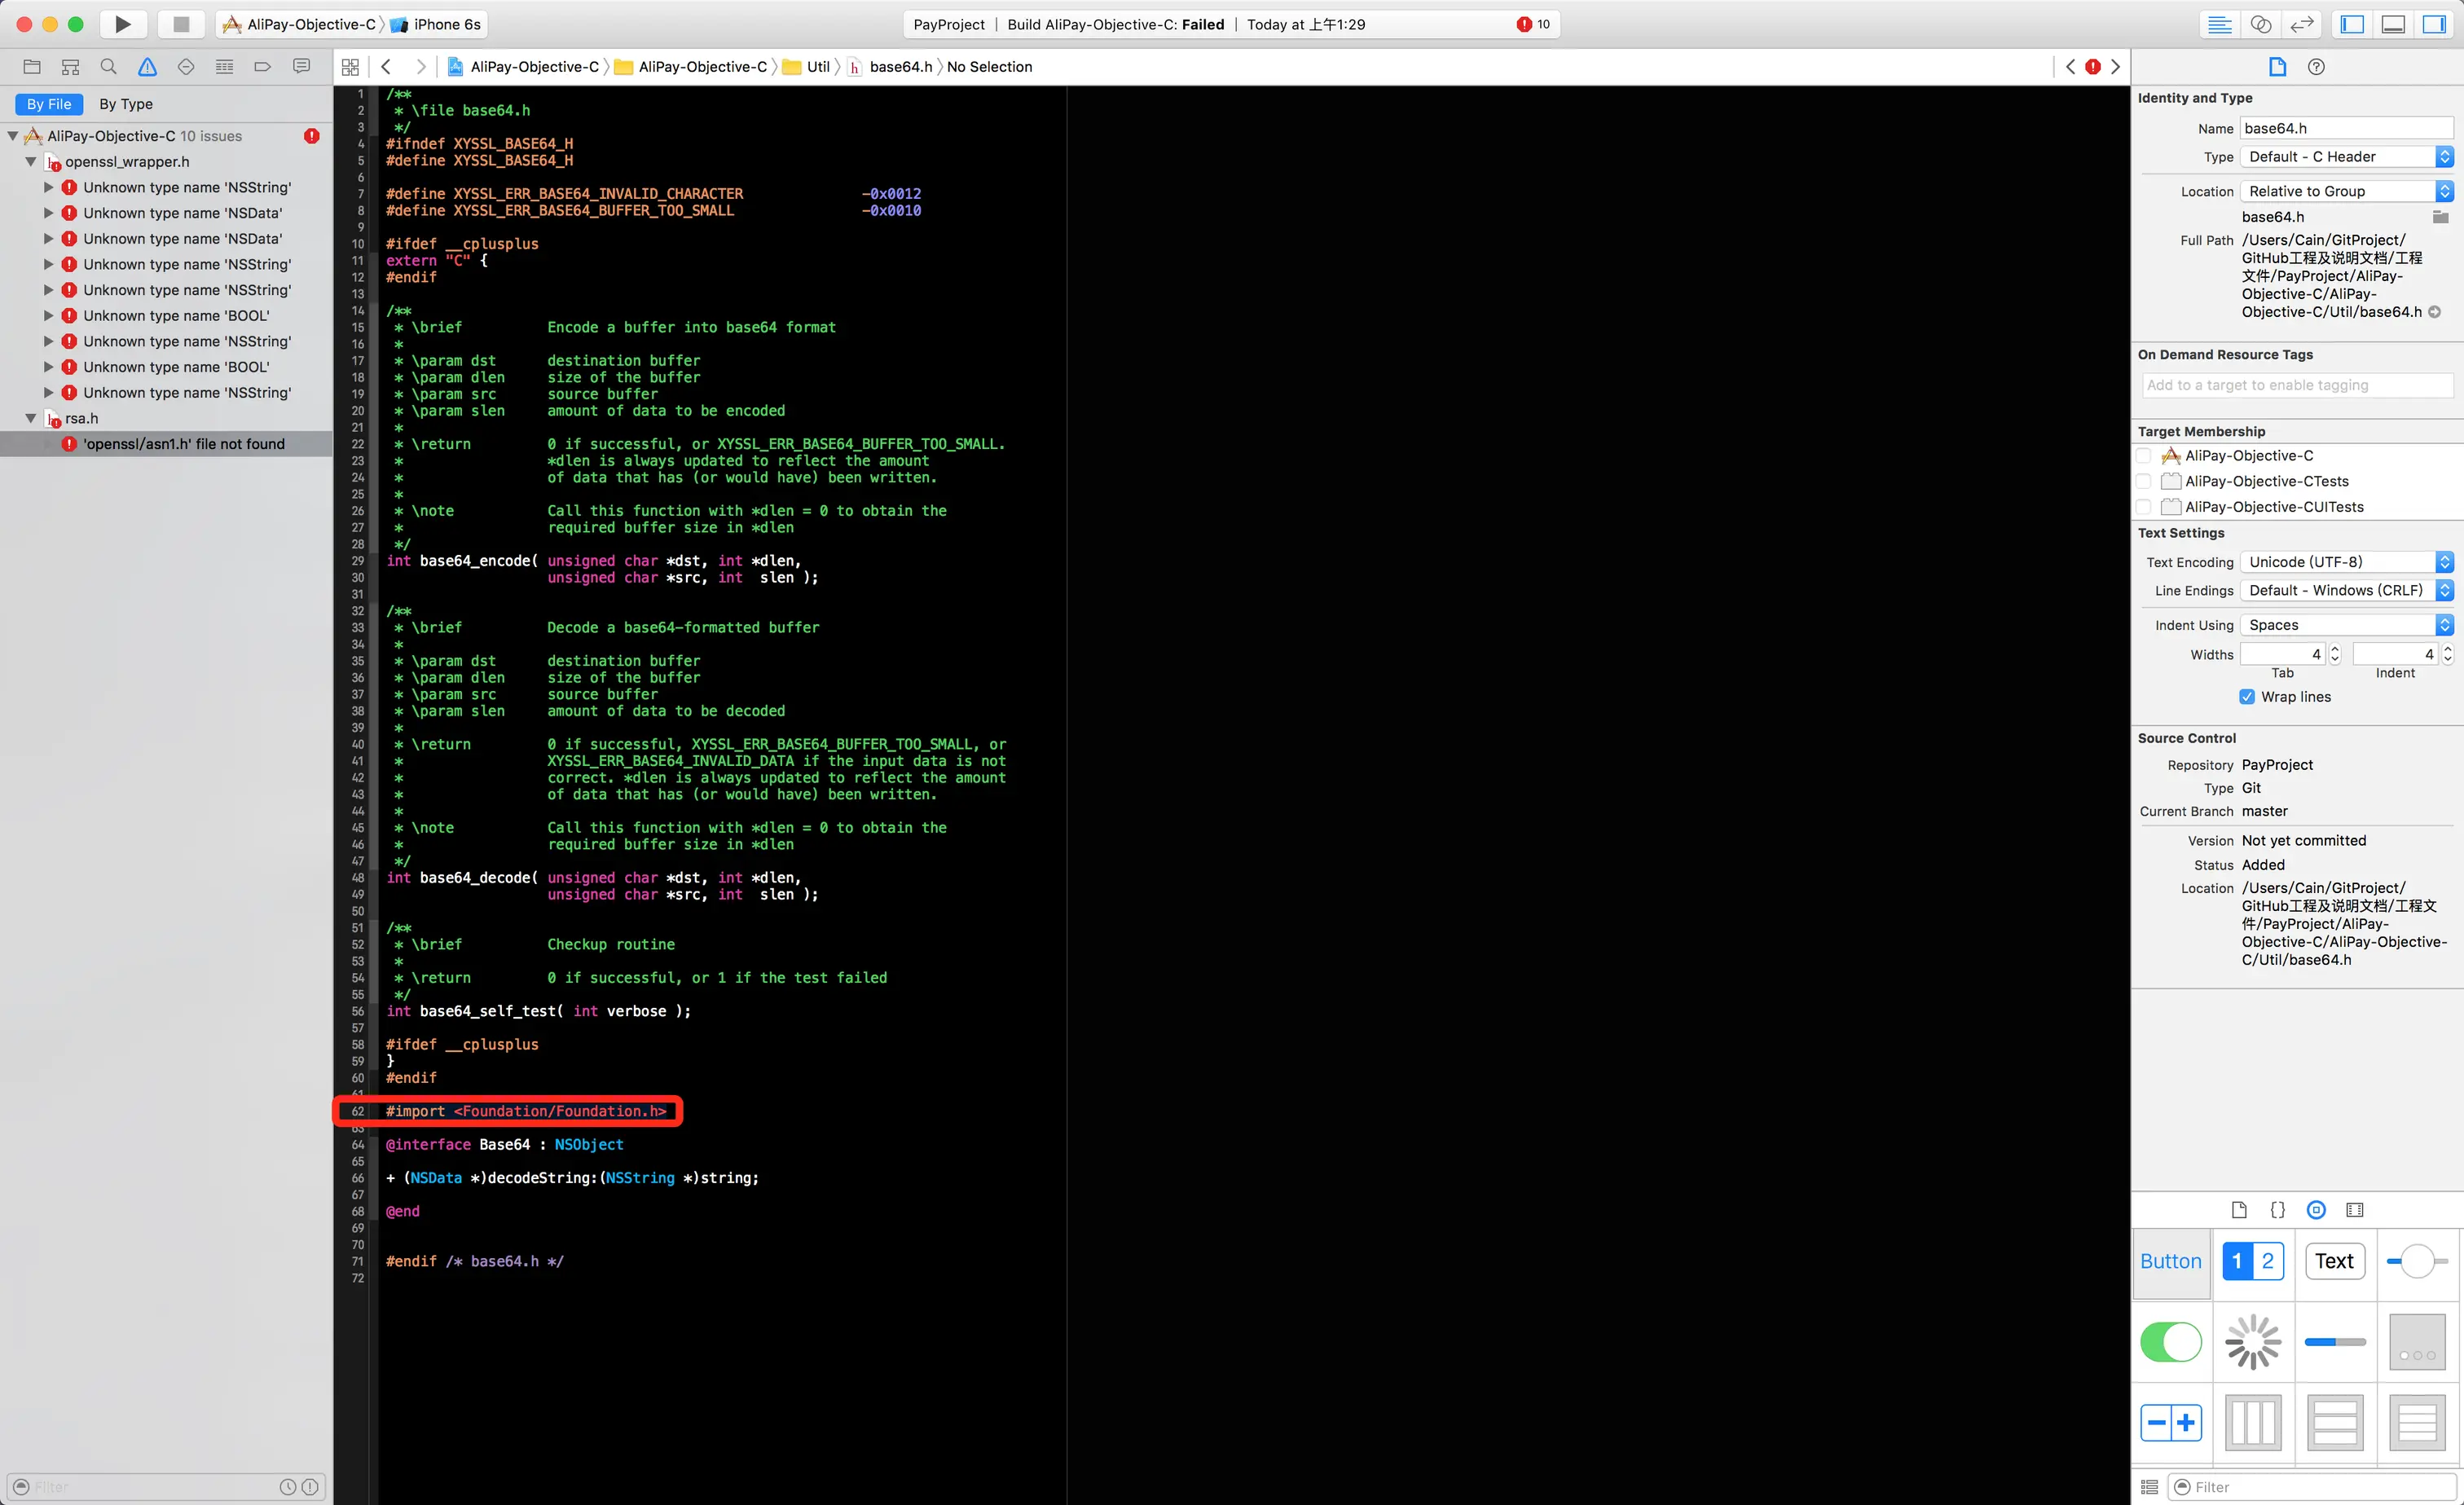
Task: Select the By File tab
Action: 49,104
